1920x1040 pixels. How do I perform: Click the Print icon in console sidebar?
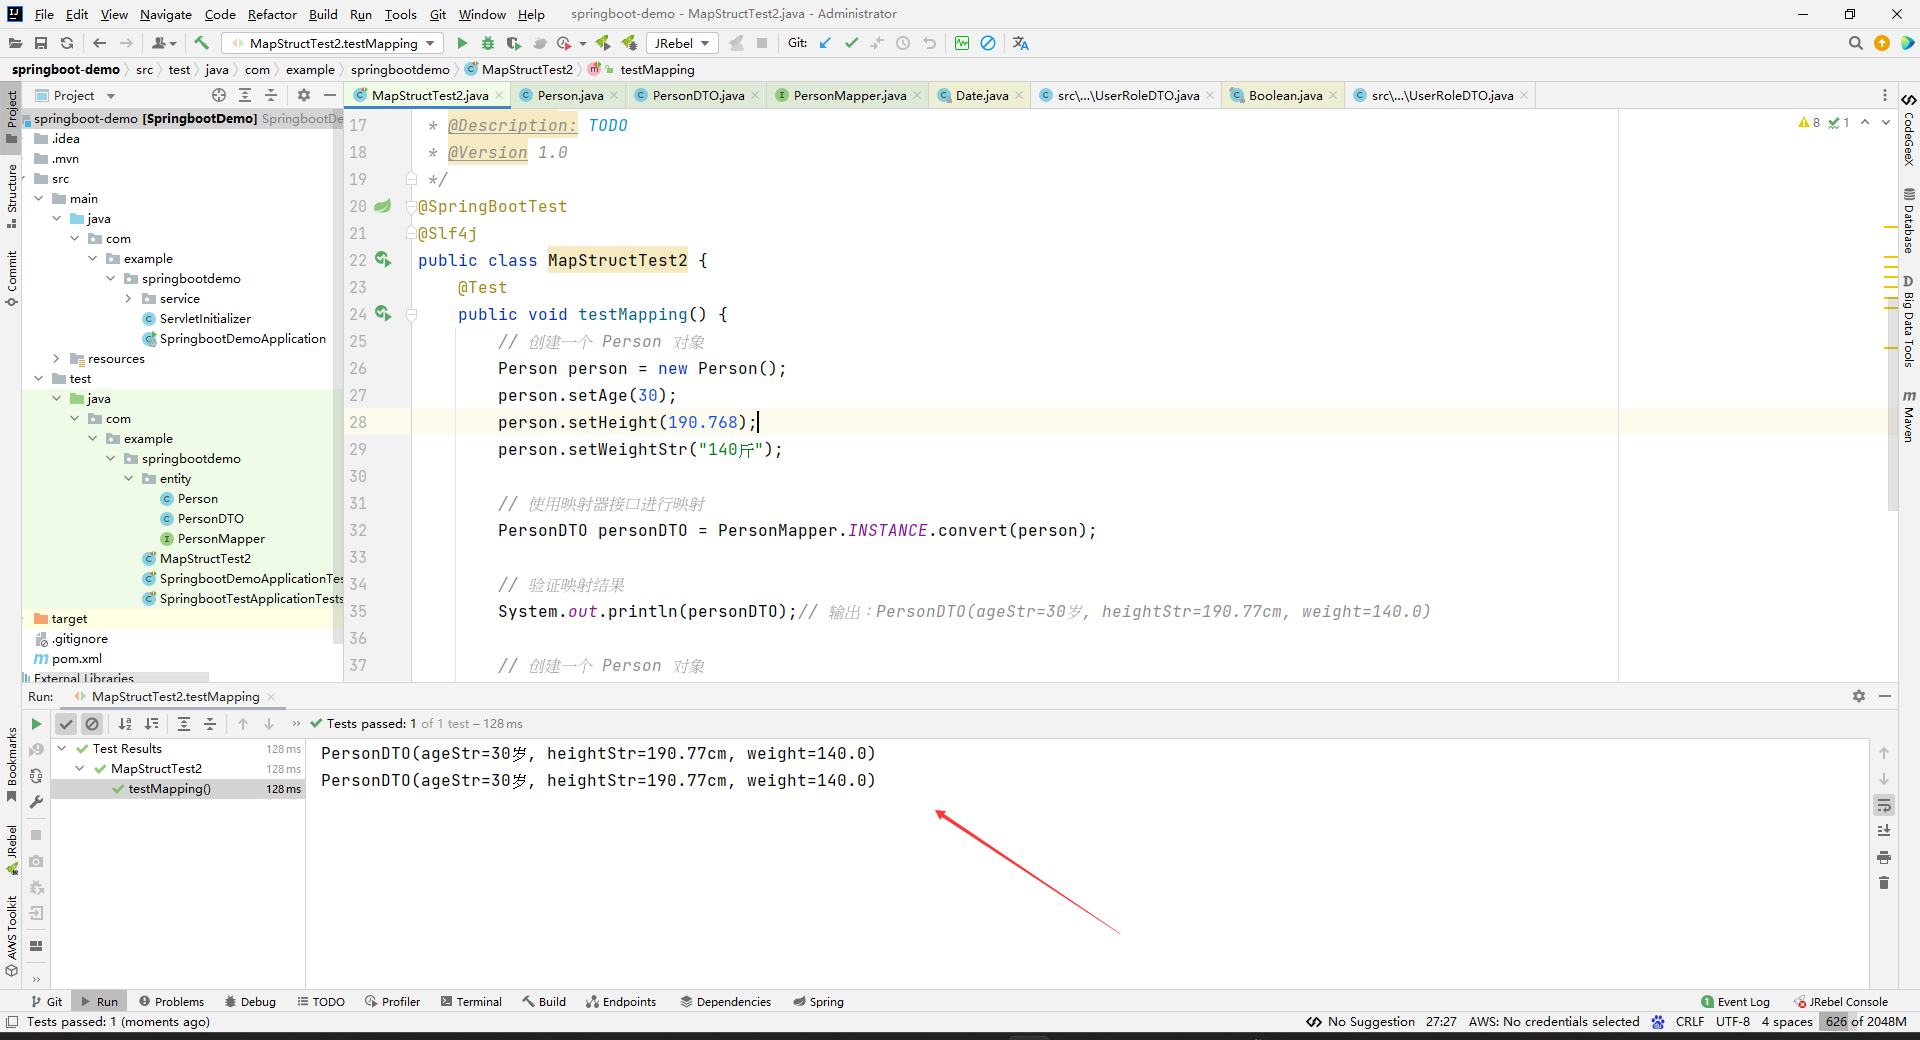pyautogui.click(x=1884, y=857)
